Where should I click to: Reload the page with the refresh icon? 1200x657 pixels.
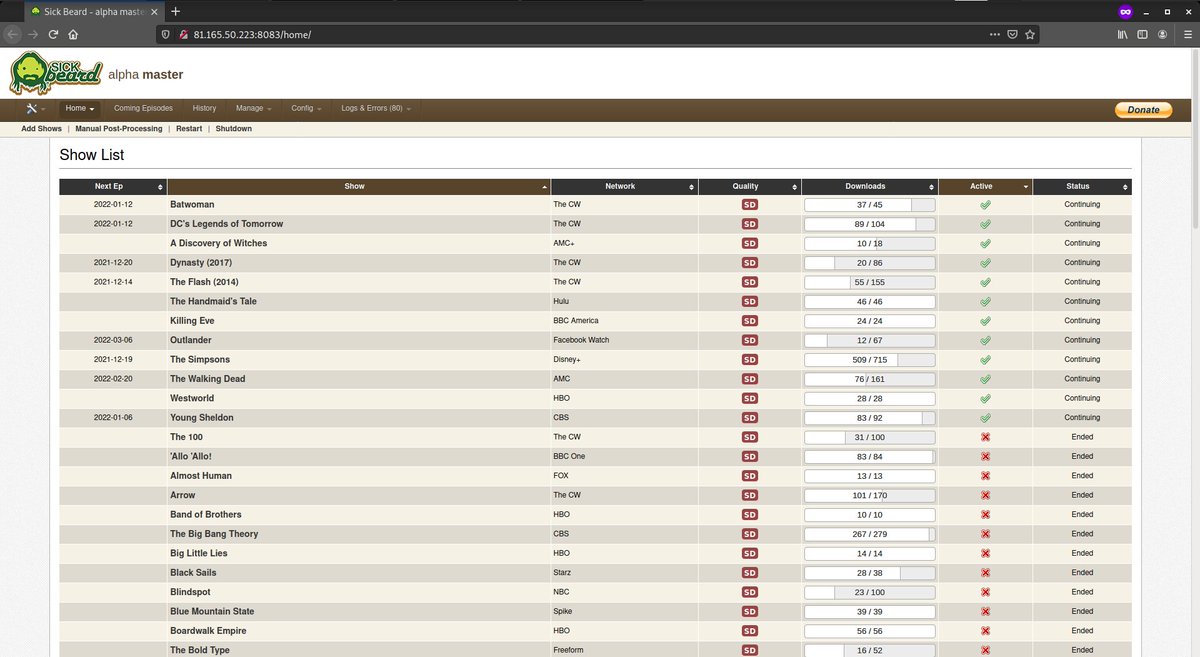point(53,33)
